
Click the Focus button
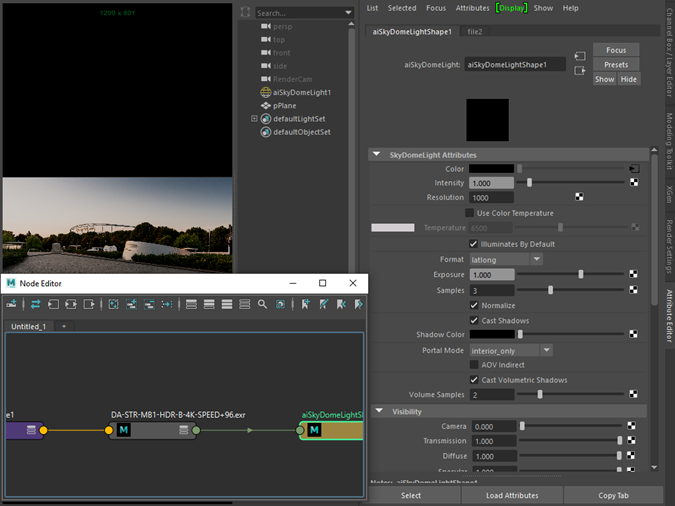tap(616, 50)
